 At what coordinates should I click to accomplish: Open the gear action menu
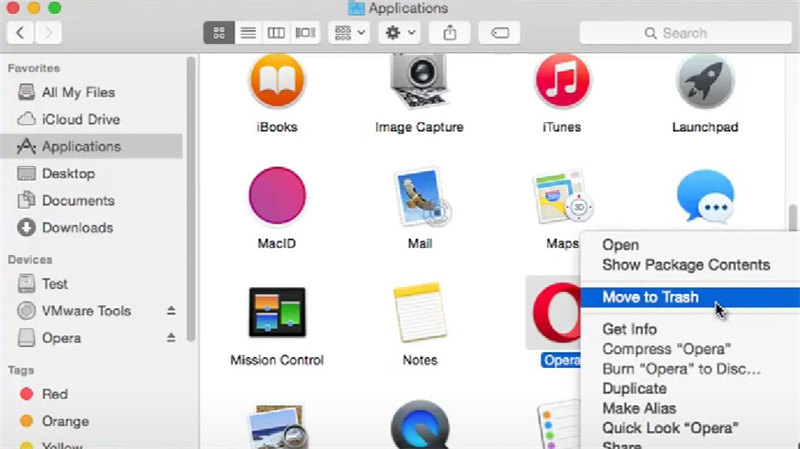point(399,33)
